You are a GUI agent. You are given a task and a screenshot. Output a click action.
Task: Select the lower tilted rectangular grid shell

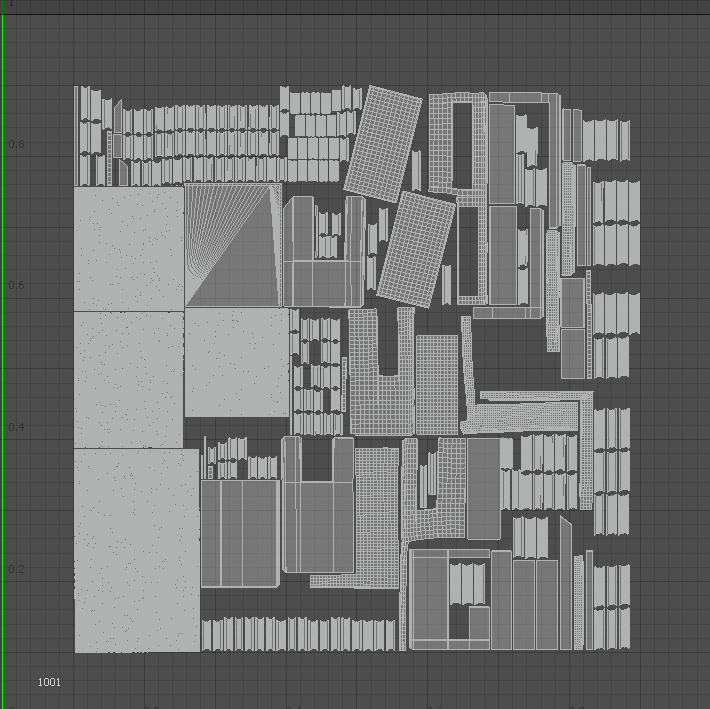tap(415, 247)
